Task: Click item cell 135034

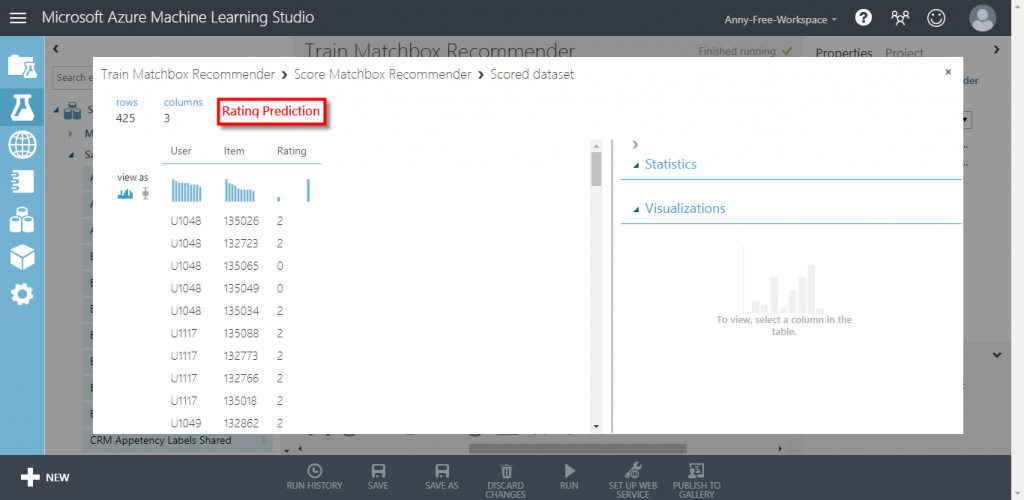Action: pos(241,311)
